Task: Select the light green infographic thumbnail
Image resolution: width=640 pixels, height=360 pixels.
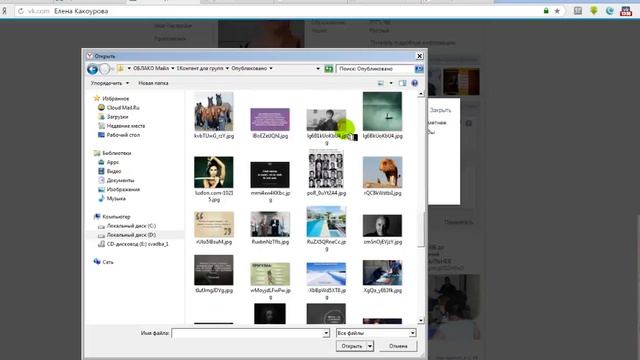Action: [x=270, y=274]
